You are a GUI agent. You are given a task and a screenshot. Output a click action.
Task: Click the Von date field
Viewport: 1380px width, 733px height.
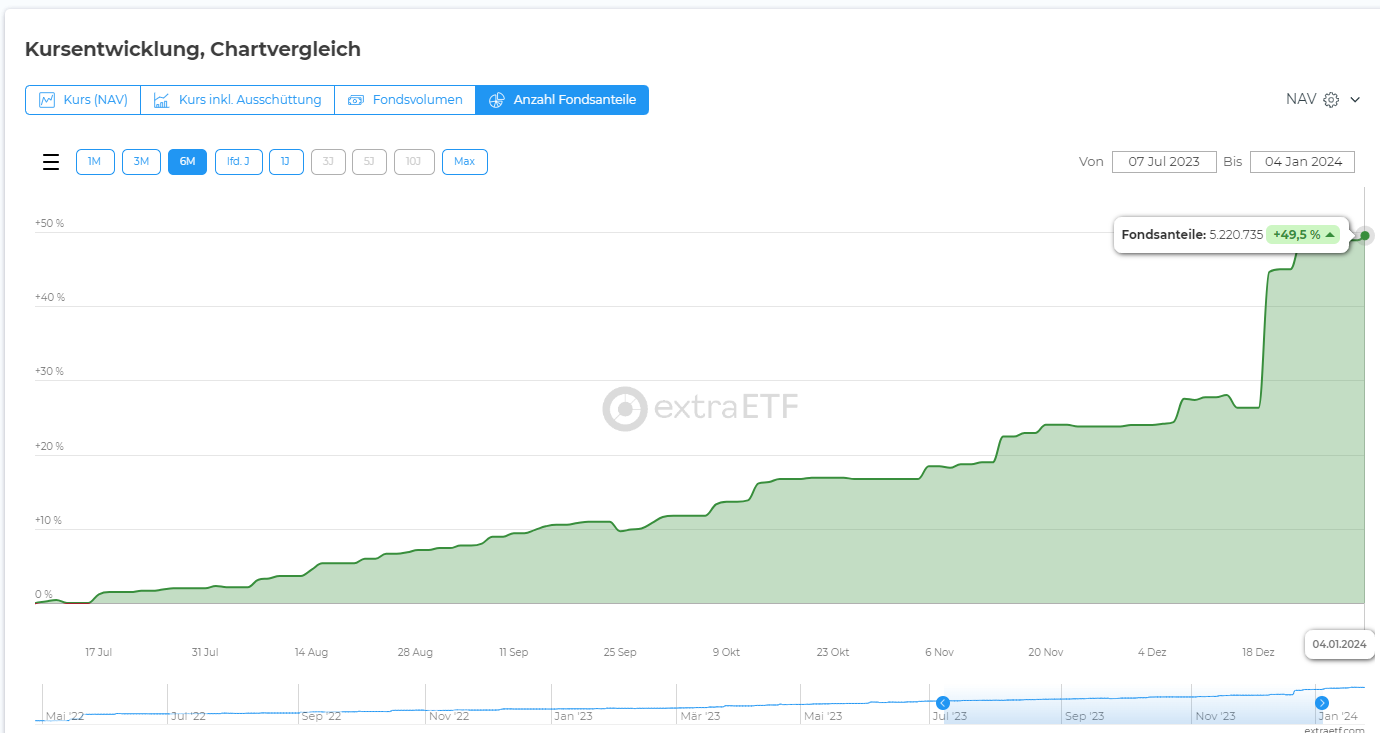pos(1164,162)
